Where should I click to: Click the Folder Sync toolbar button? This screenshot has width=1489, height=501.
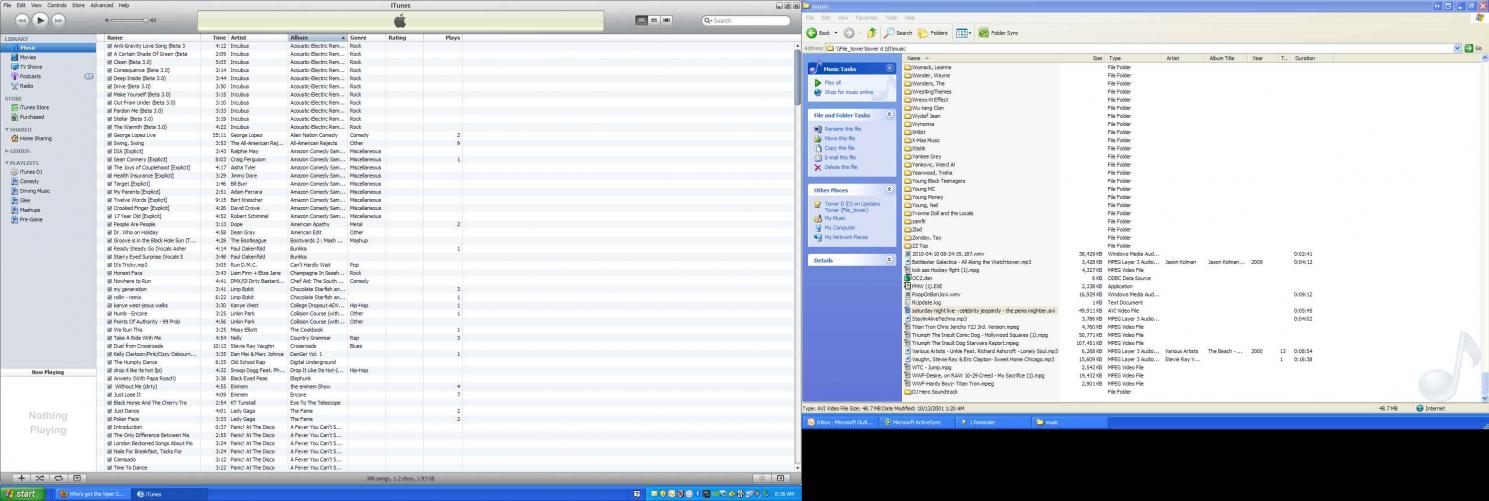[998, 33]
